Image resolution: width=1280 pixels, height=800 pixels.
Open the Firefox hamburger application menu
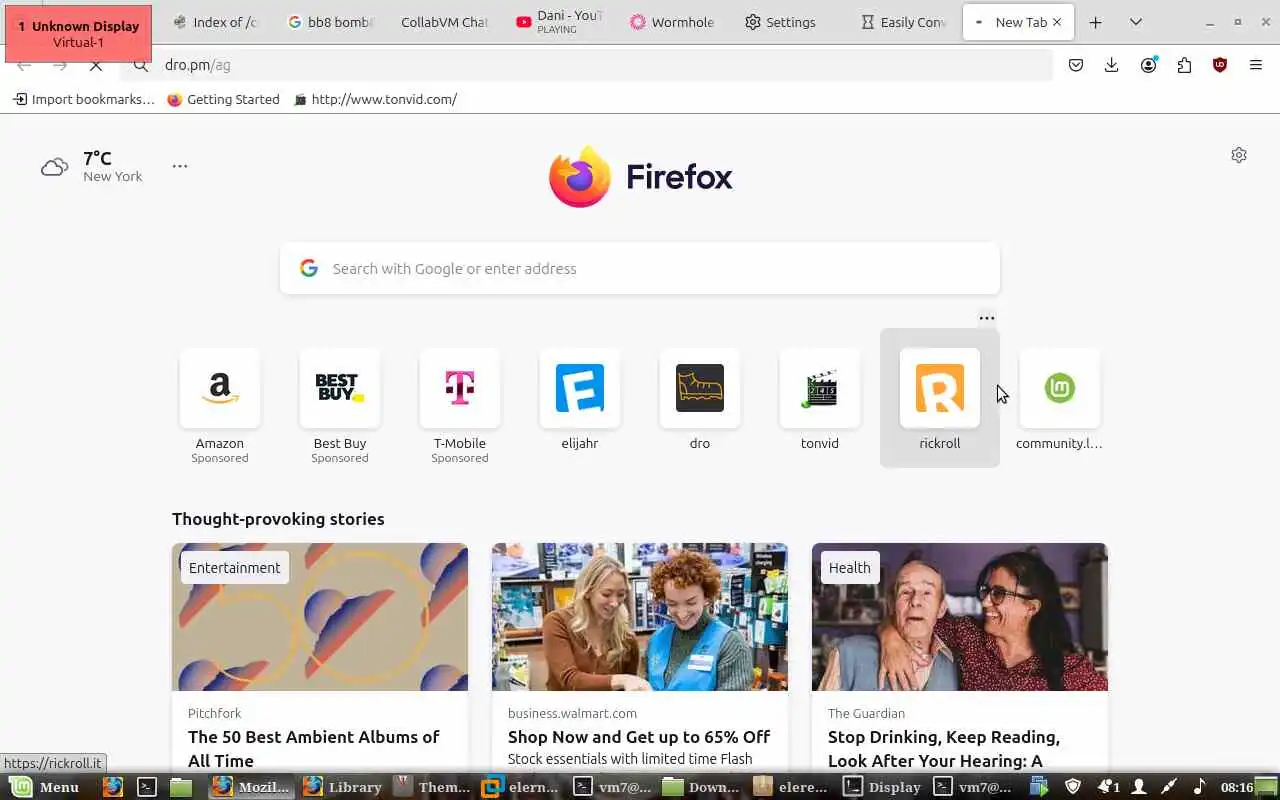tap(1256, 65)
